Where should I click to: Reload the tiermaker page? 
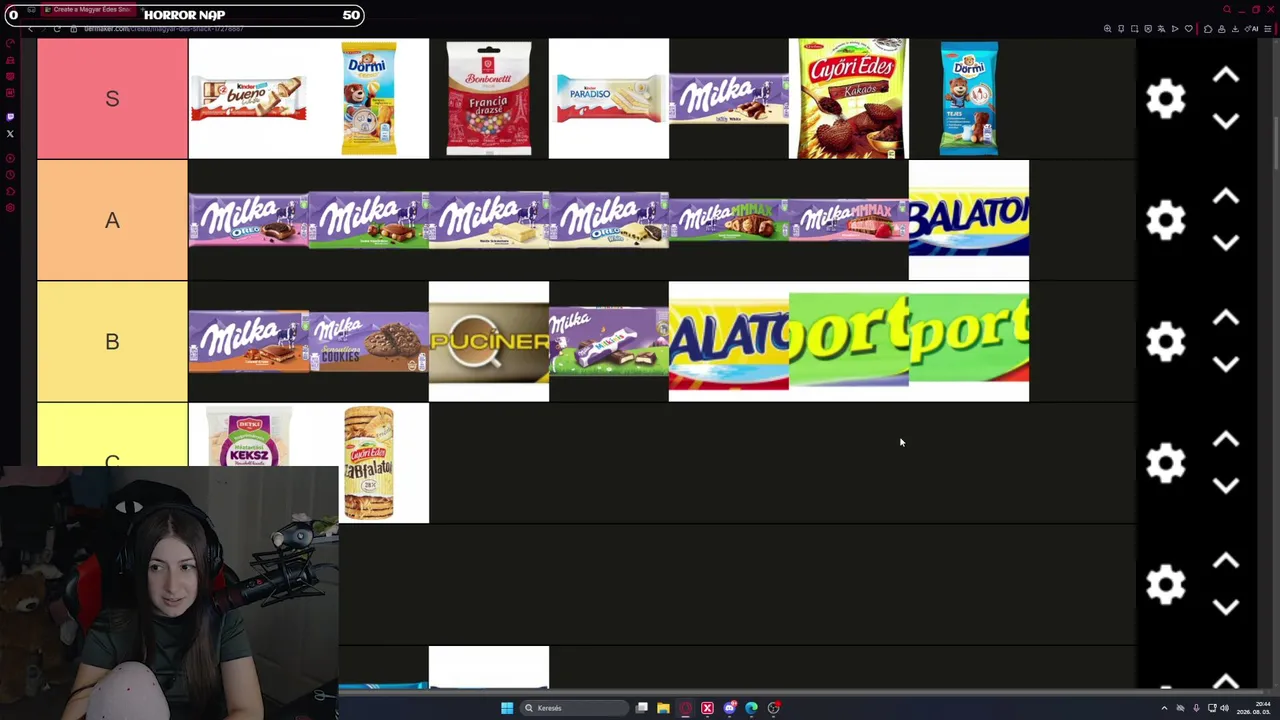(57, 29)
